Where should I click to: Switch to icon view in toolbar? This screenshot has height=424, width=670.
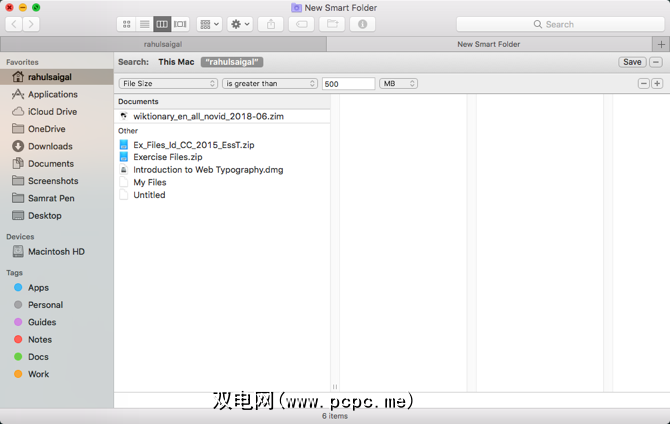126,24
